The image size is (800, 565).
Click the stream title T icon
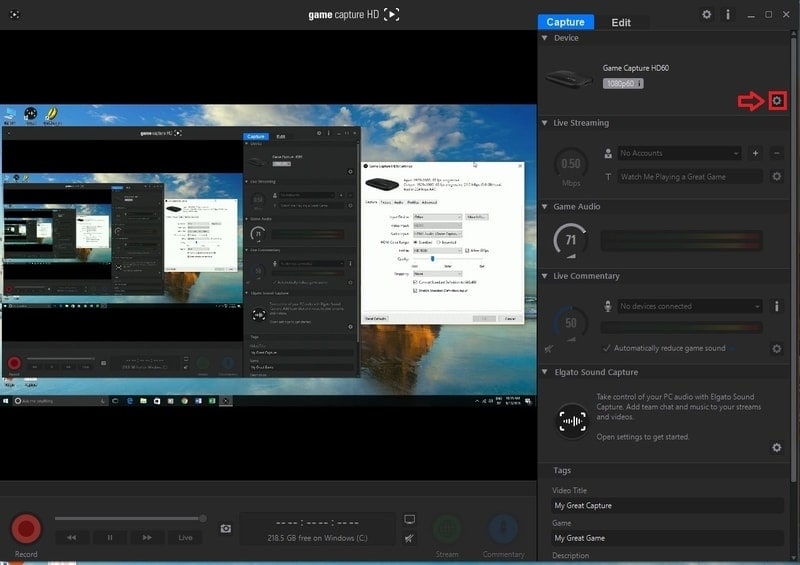(x=608, y=177)
